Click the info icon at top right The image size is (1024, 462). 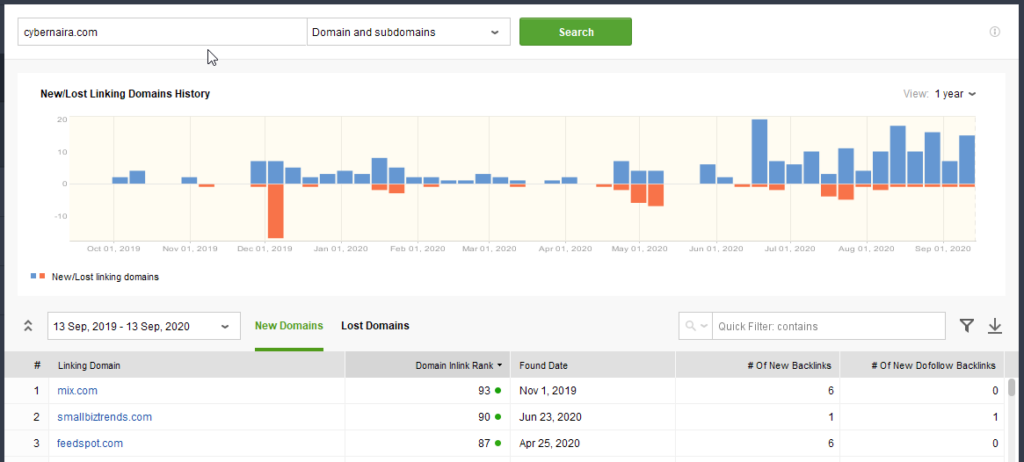[994, 32]
